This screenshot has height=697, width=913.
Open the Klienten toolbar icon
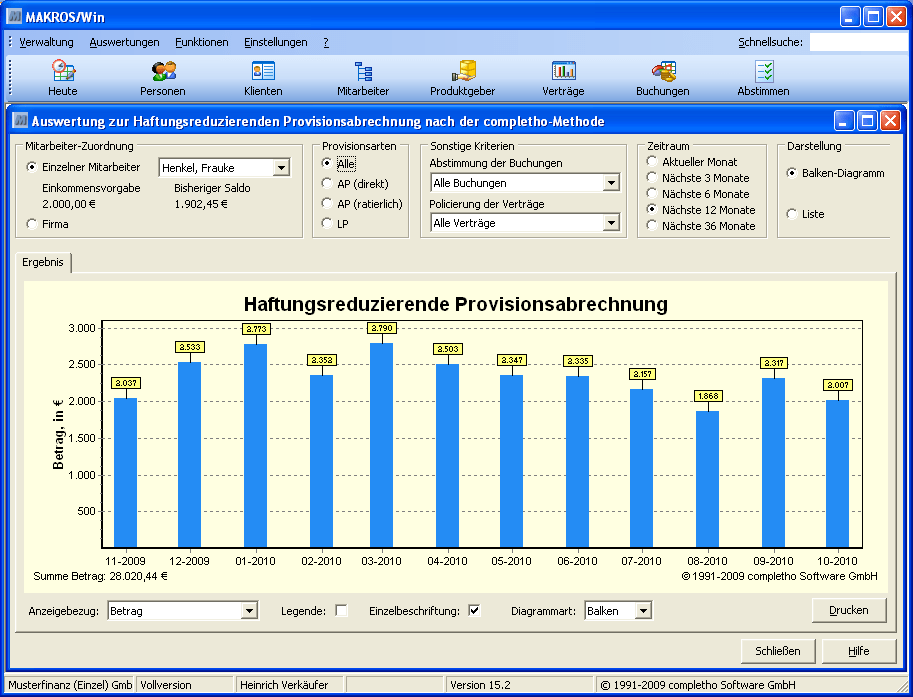pos(263,78)
